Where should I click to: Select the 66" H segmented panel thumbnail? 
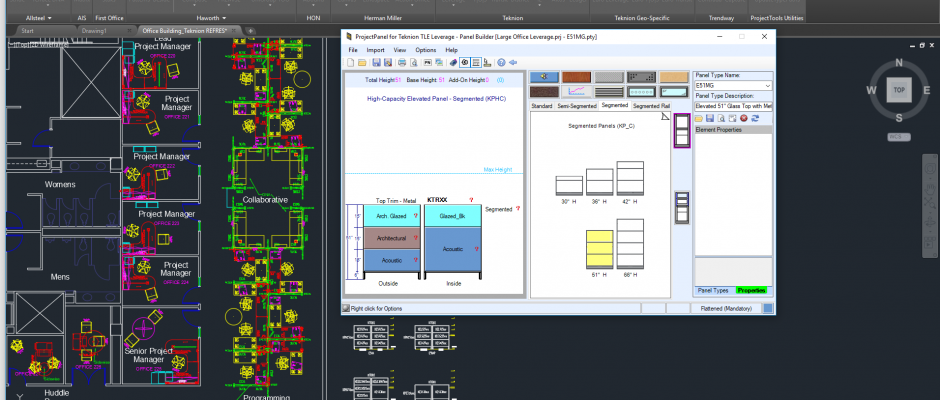click(630, 243)
